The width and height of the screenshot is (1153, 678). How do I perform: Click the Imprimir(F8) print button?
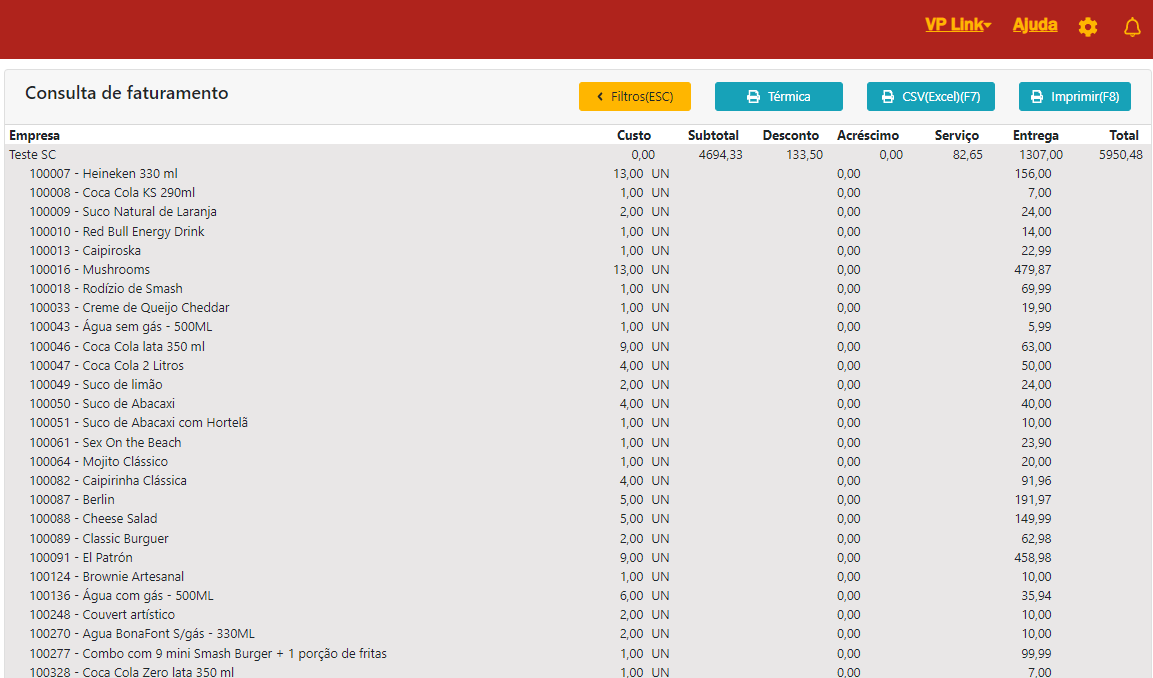(1074, 97)
